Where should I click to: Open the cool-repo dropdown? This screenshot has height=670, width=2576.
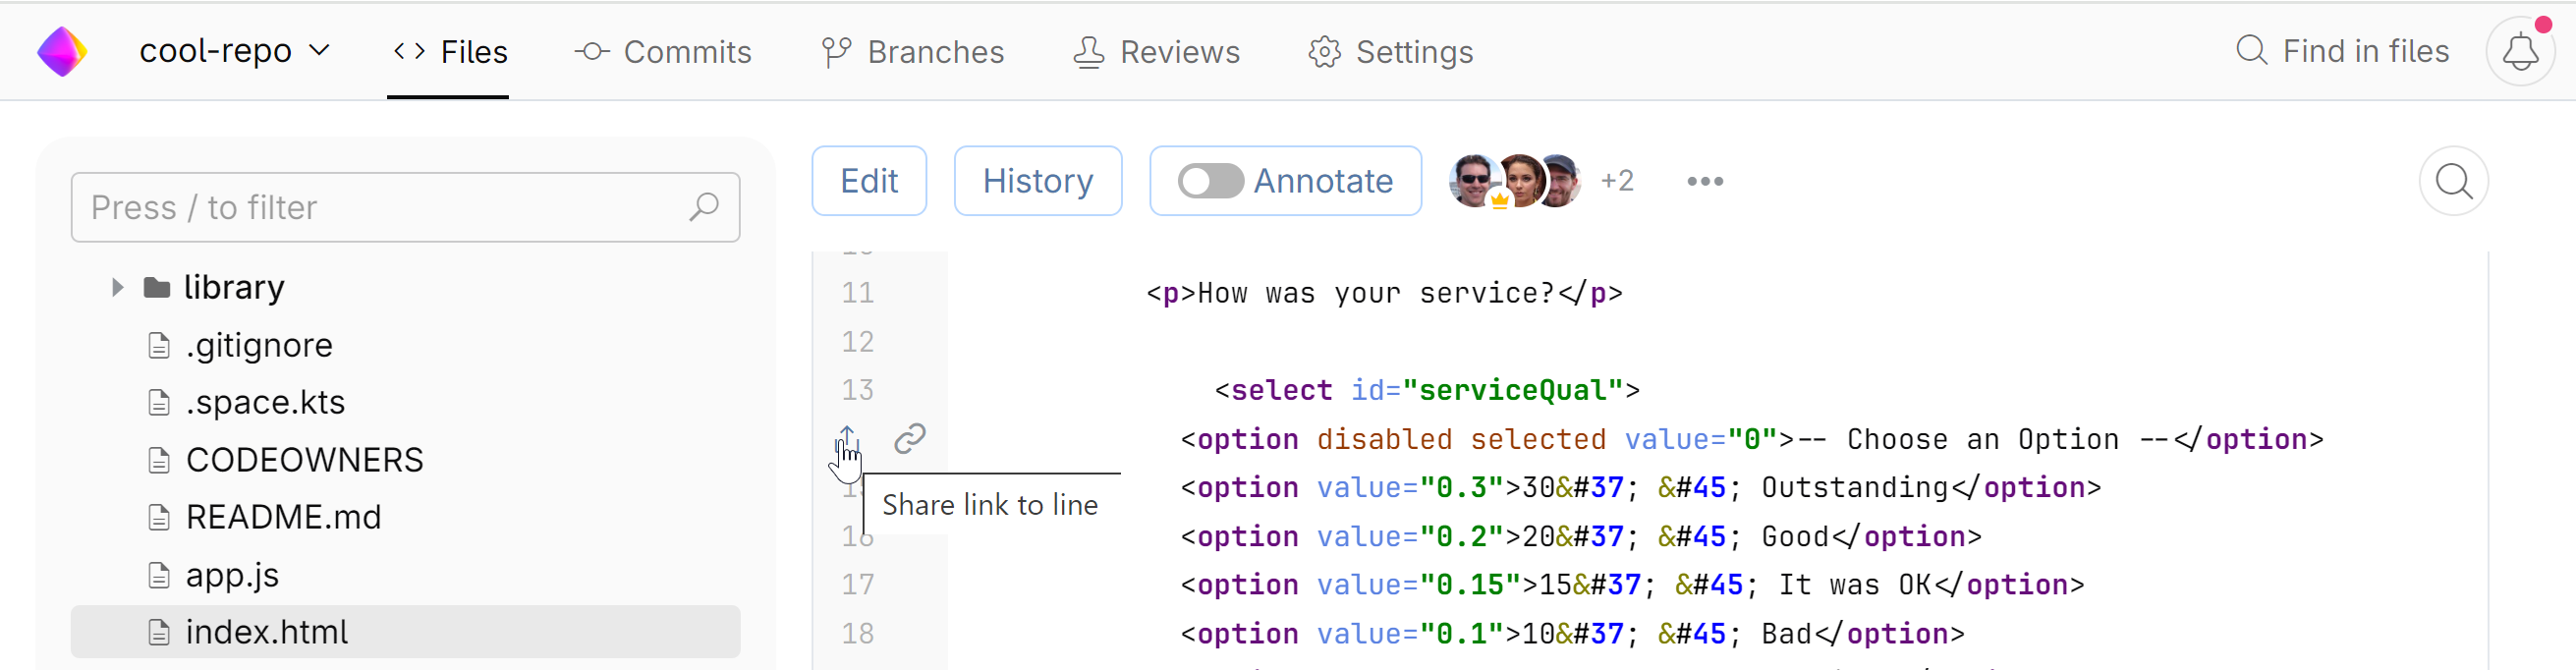click(x=234, y=51)
